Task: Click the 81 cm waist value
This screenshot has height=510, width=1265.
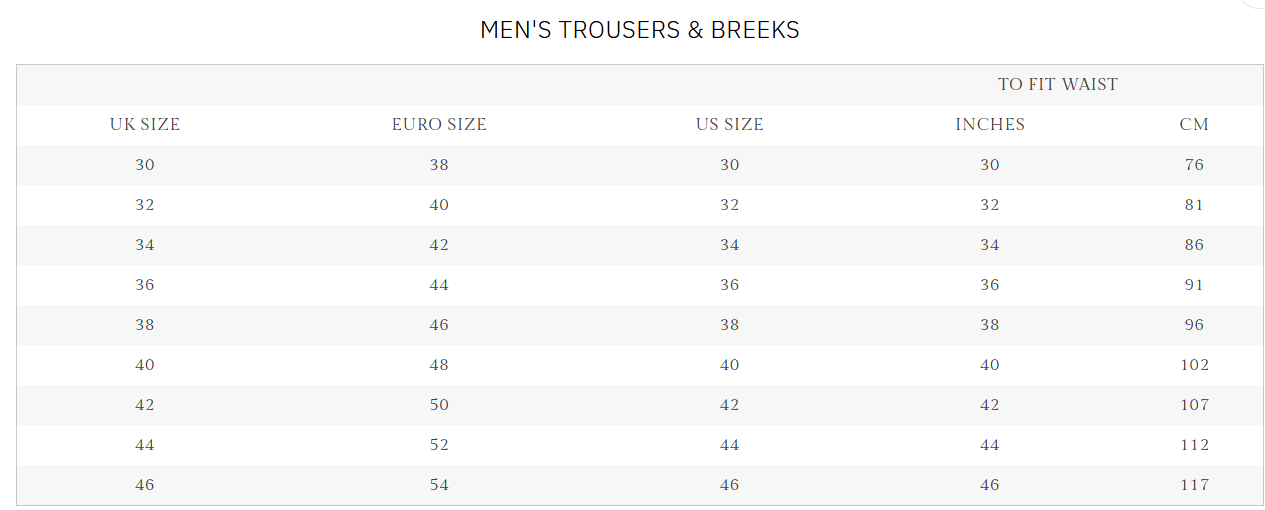Action: coord(1194,205)
